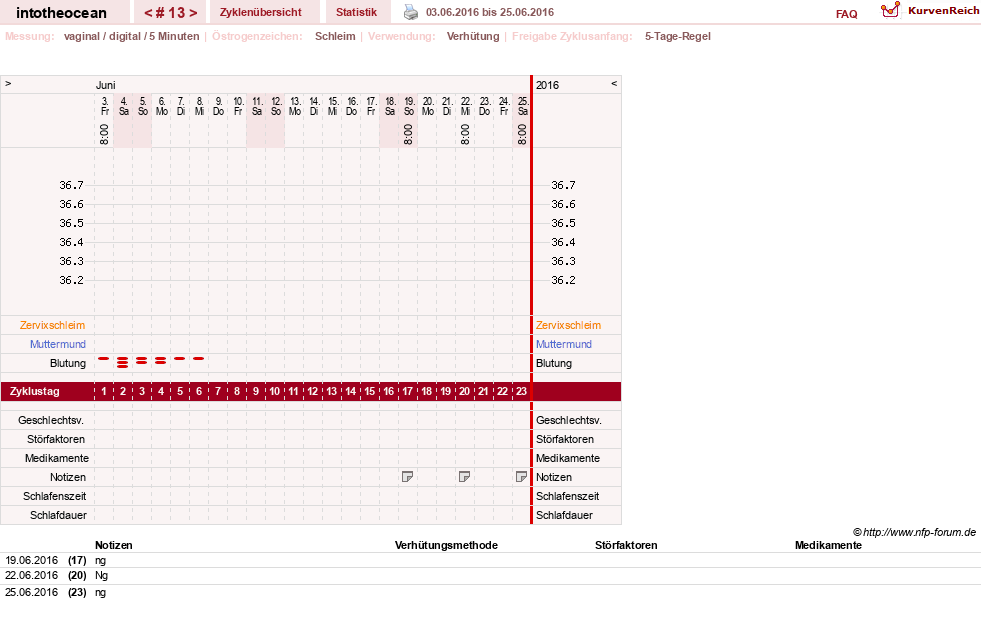981x624 pixels.
Task: Click the right Muttermund label
Action: (564, 344)
